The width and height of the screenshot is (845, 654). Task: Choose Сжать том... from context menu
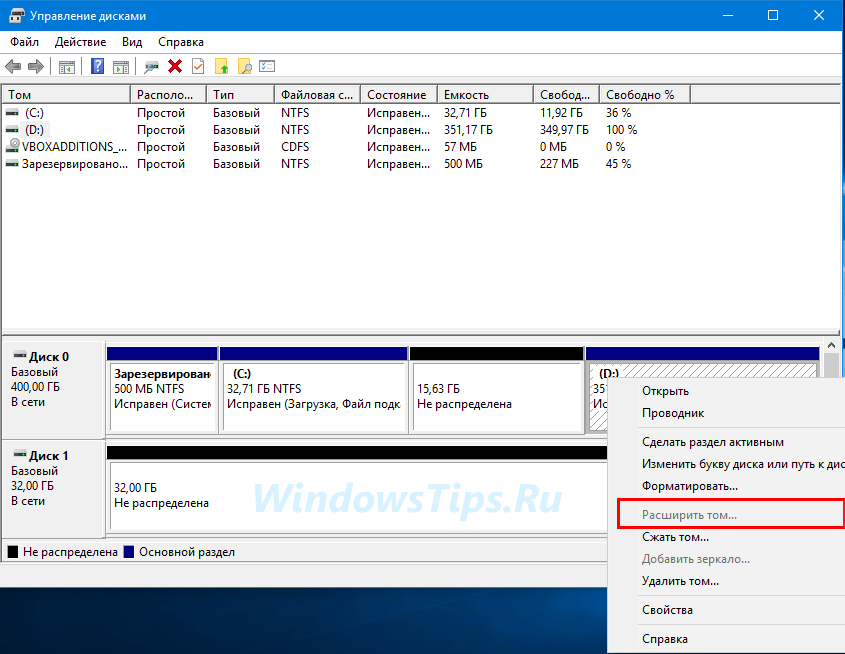(x=675, y=537)
